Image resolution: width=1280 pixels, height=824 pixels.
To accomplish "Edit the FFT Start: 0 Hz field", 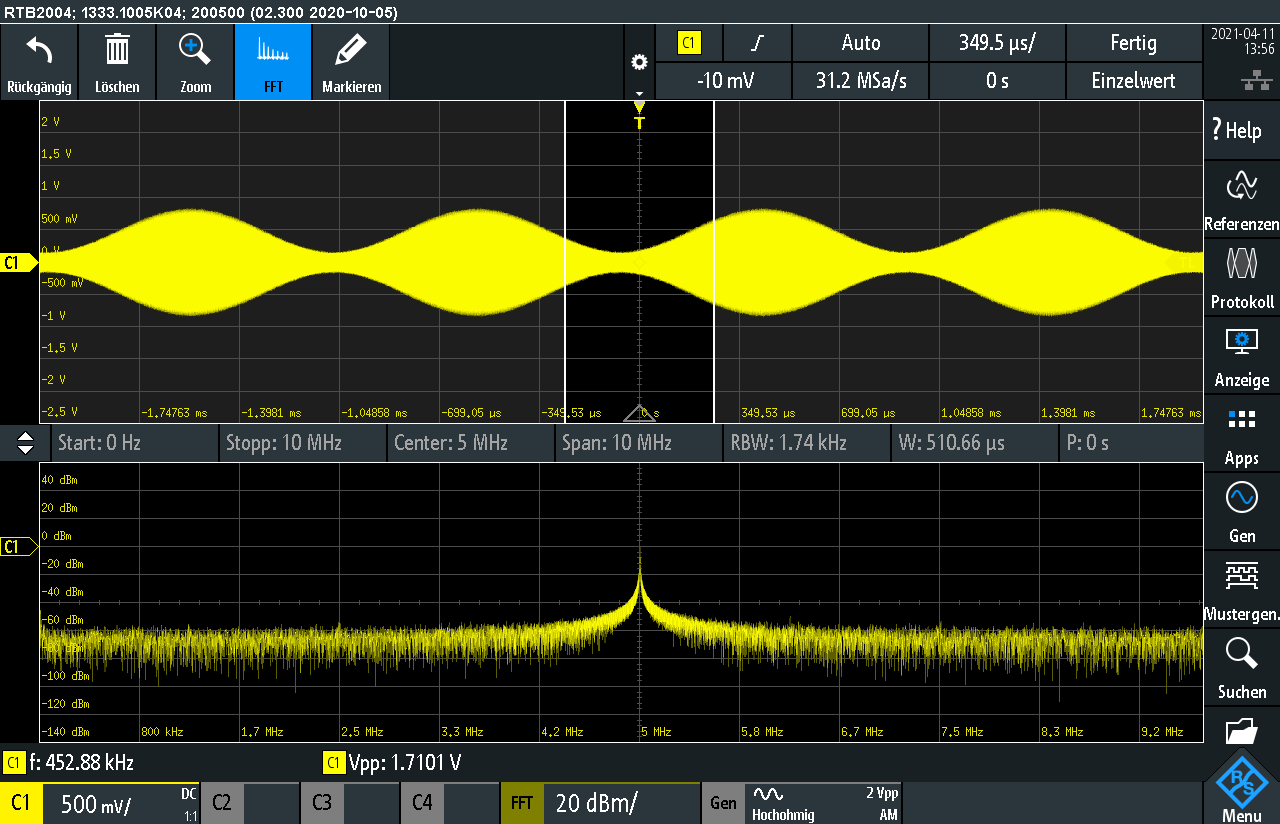I will 134,442.
